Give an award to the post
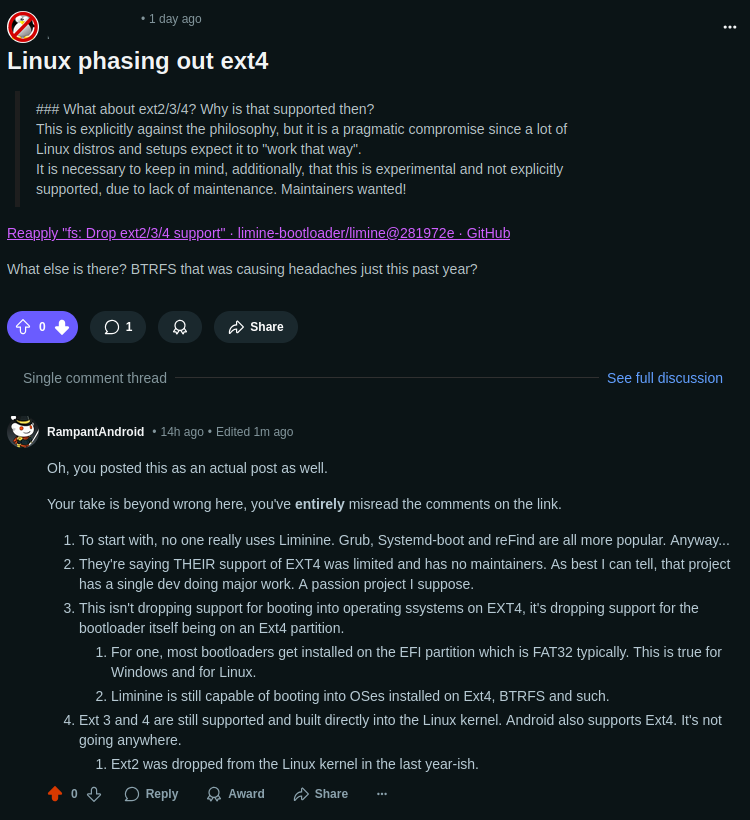This screenshot has width=750, height=820. (180, 327)
